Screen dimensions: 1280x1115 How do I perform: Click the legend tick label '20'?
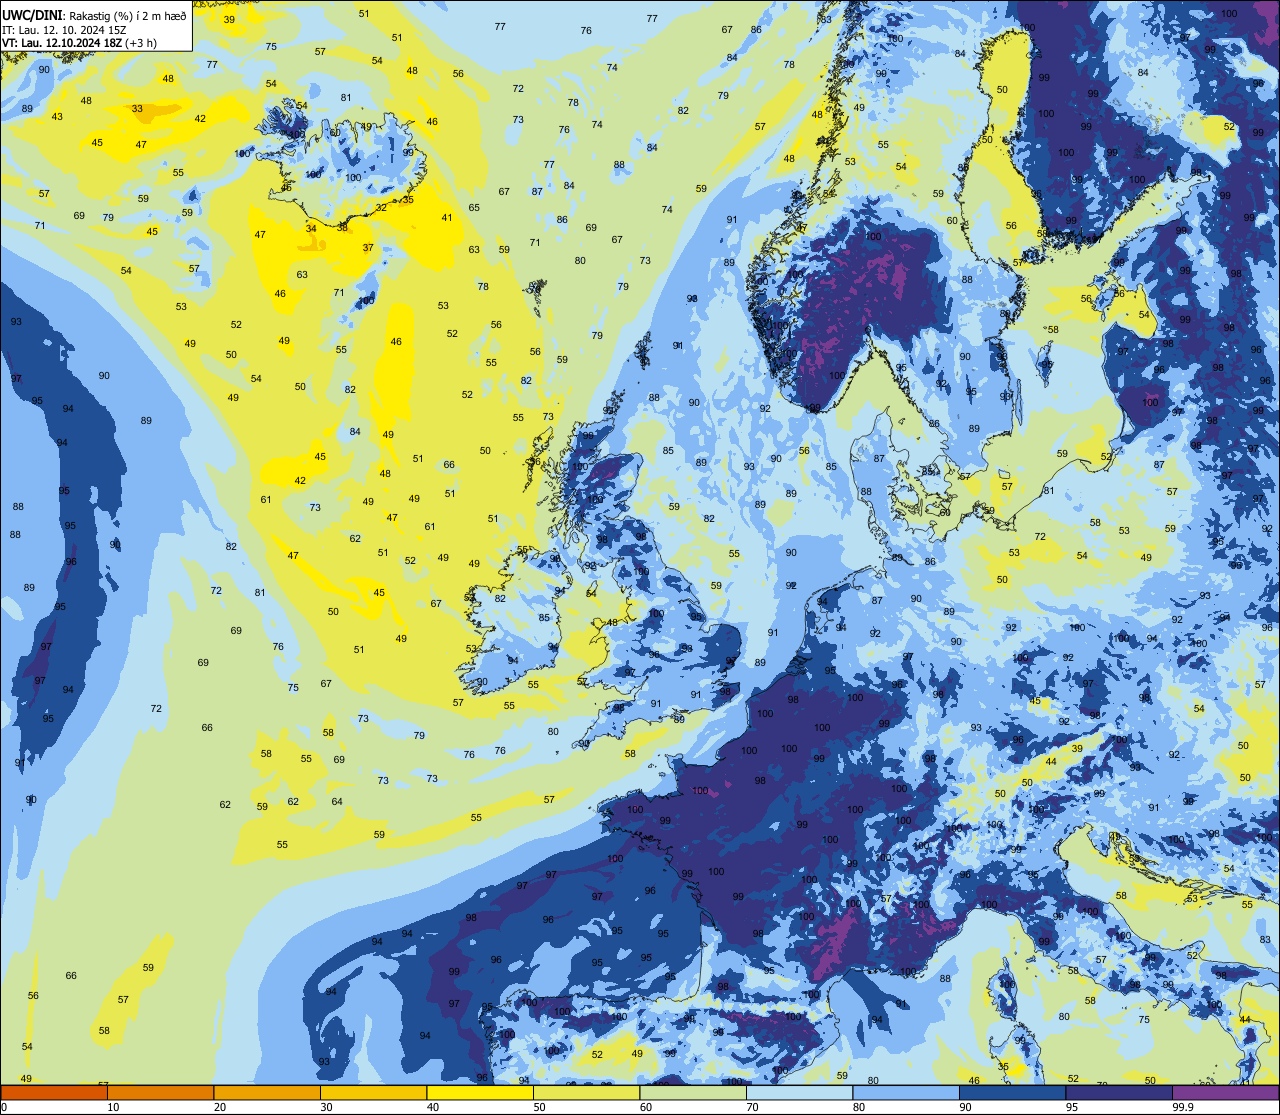[x=220, y=1107]
